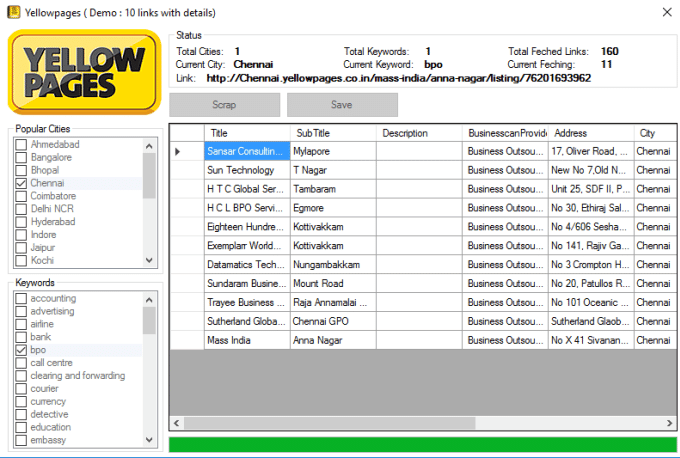
Task: Click the 17, Oliver Road address cell
Action: coord(591,151)
